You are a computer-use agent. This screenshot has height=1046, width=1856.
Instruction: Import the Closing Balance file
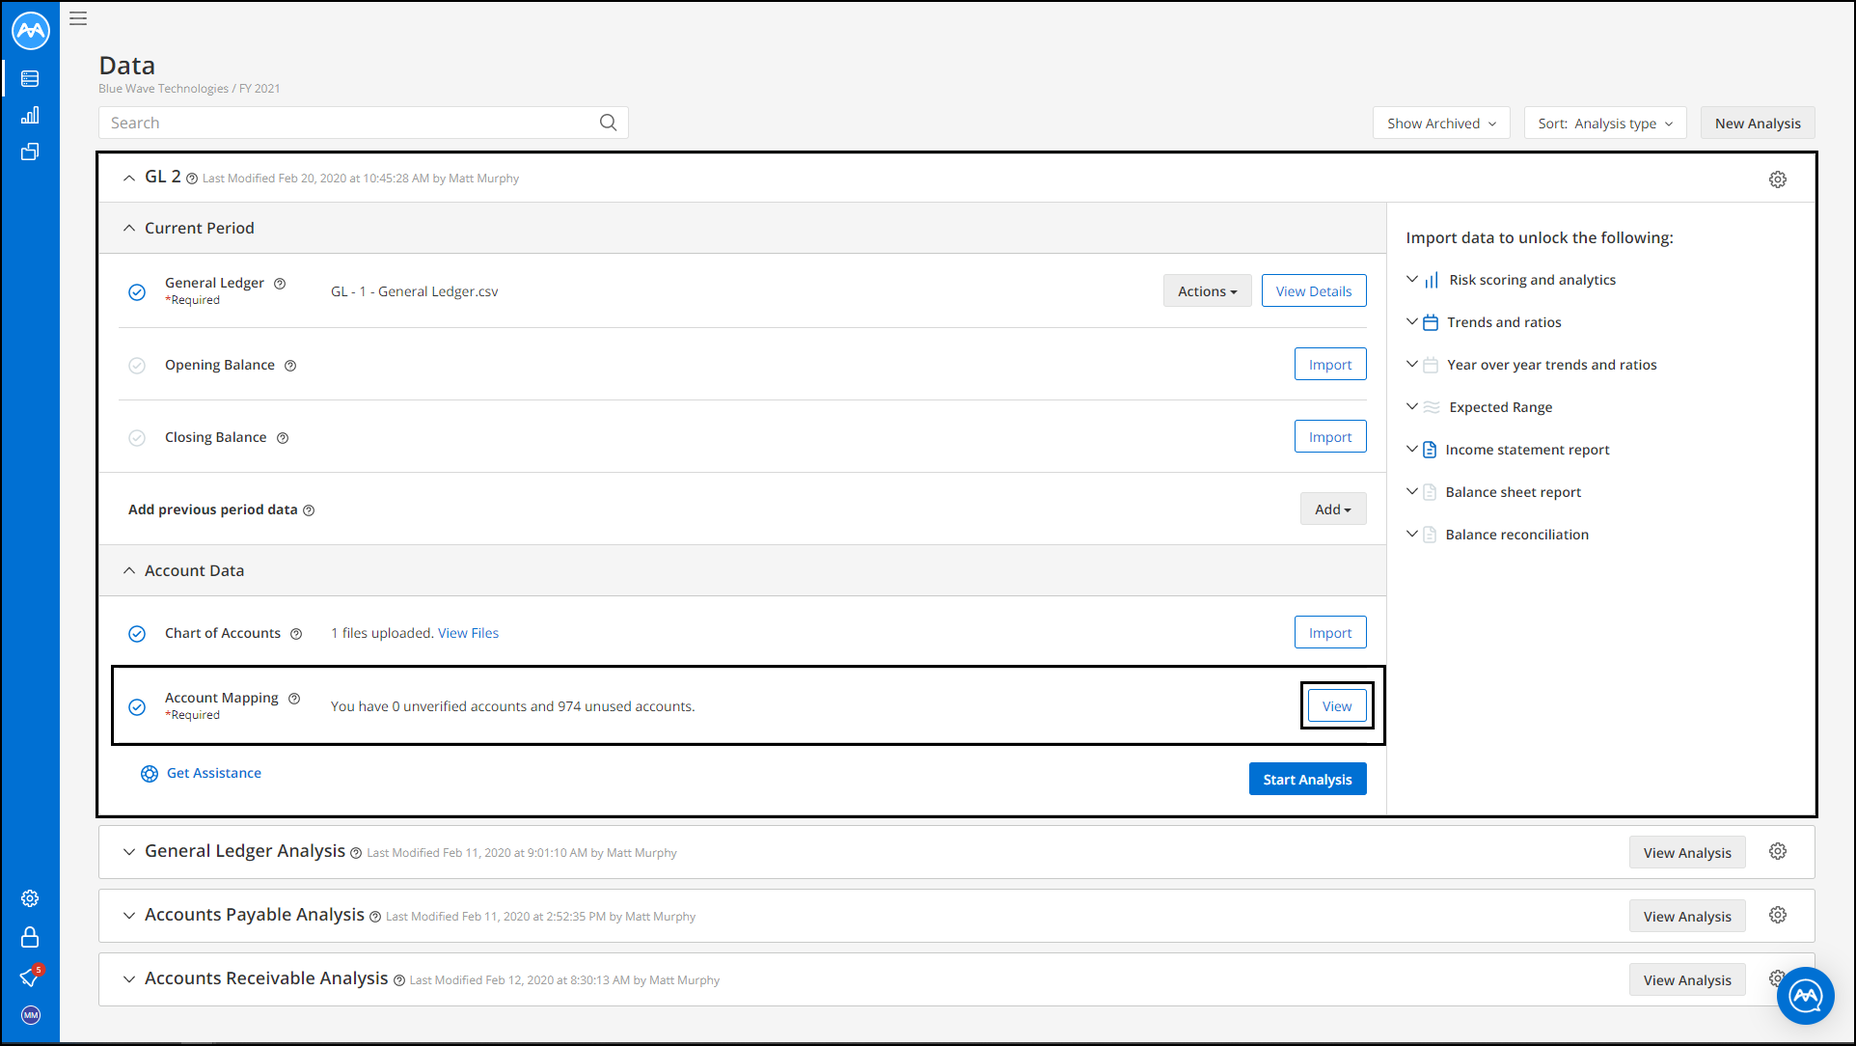coord(1330,437)
